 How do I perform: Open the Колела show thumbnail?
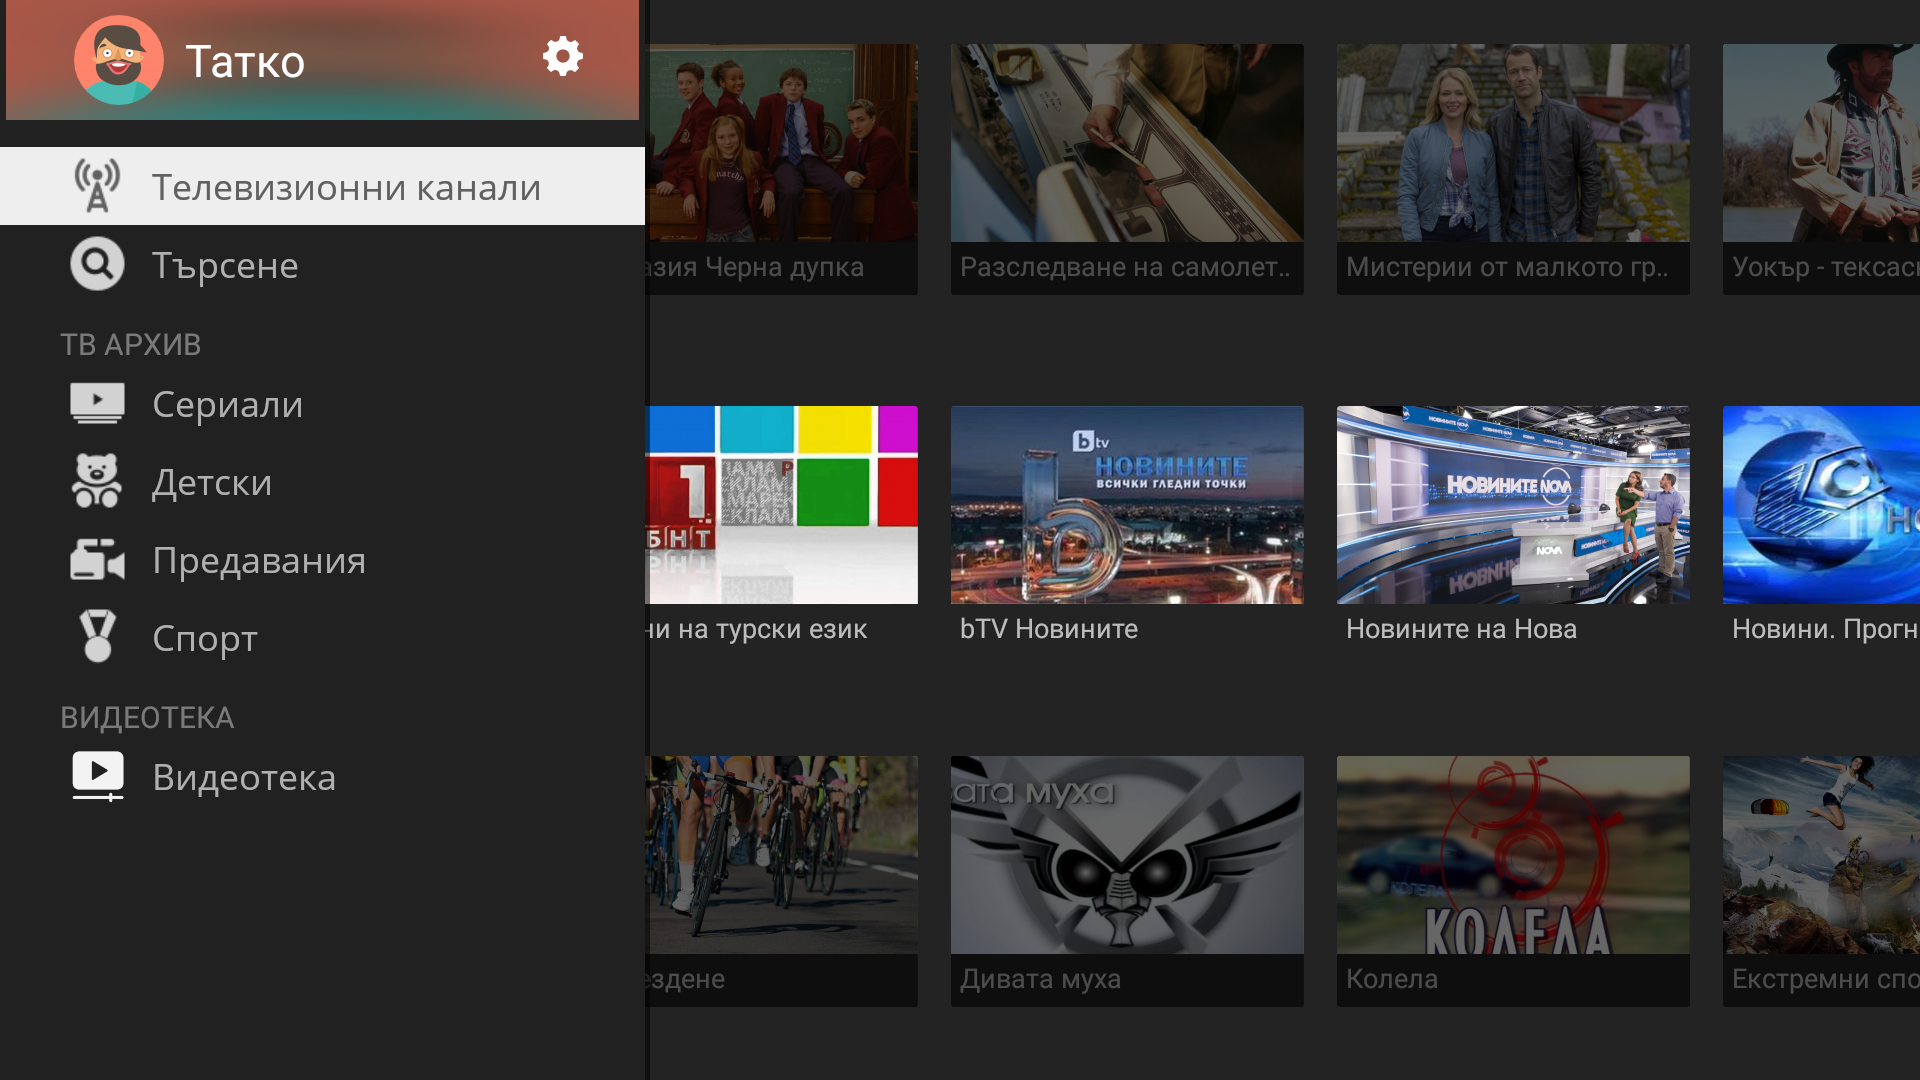1513,855
